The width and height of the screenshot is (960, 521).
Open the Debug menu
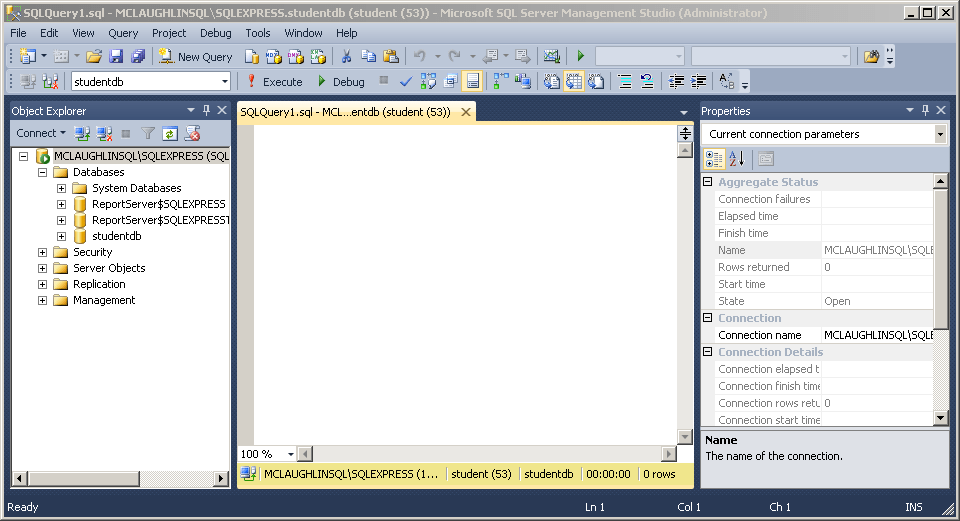(216, 33)
